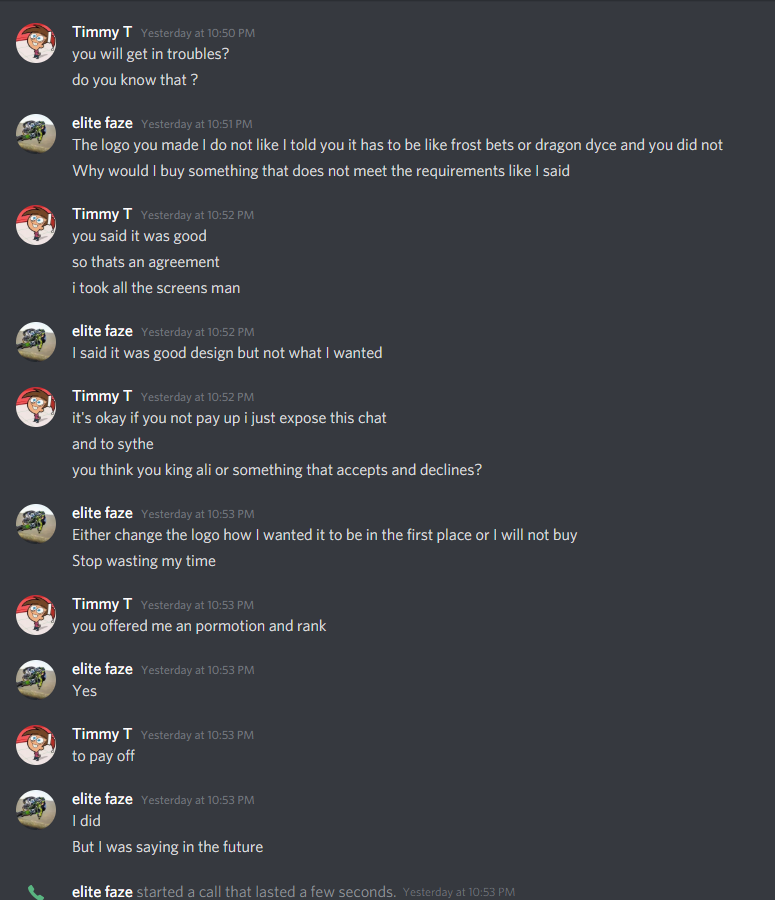775x900 pixels.
Task: Open elite faze avatar next to 'good design' message
Action: point(36,342)
